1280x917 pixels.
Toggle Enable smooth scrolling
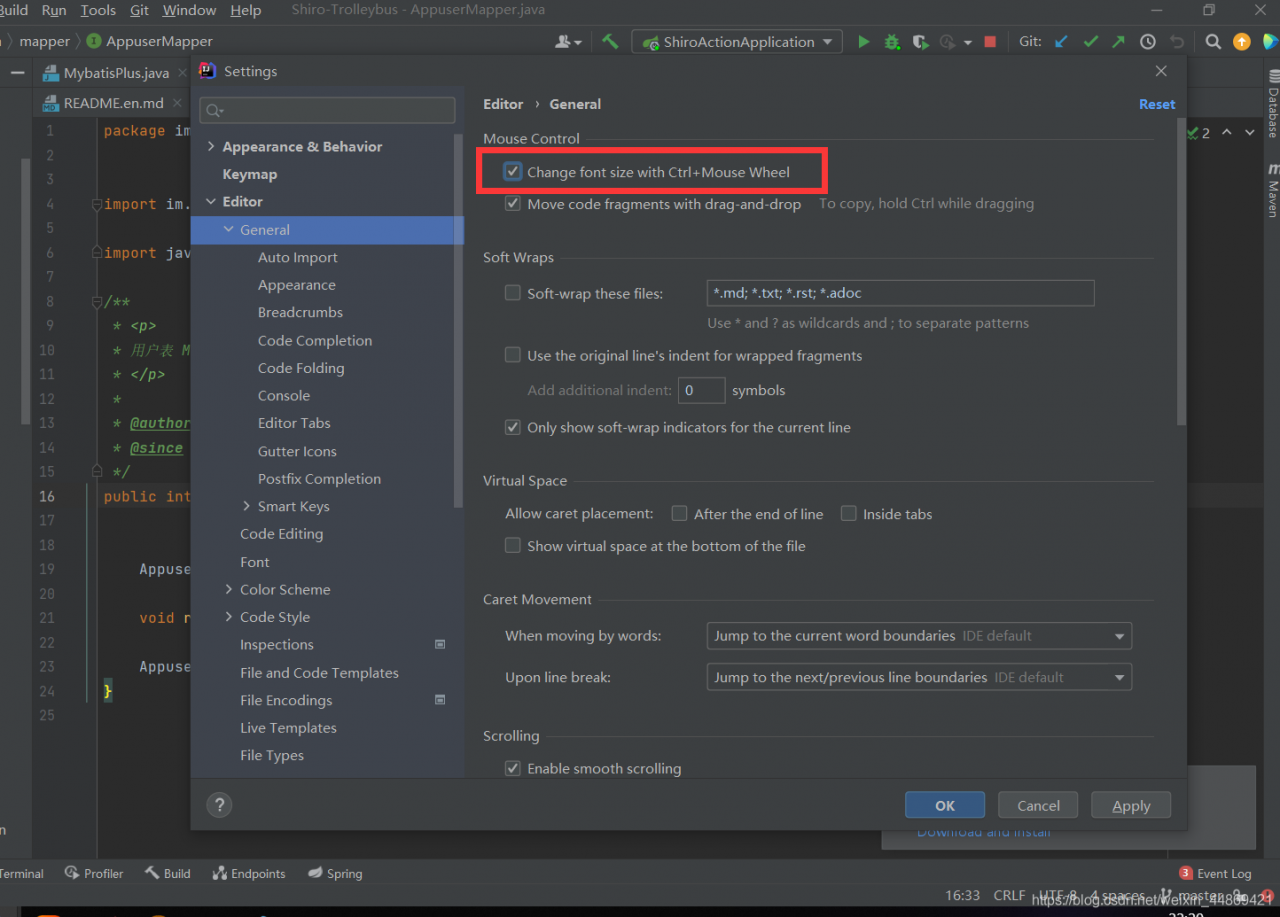pos(513,768)
